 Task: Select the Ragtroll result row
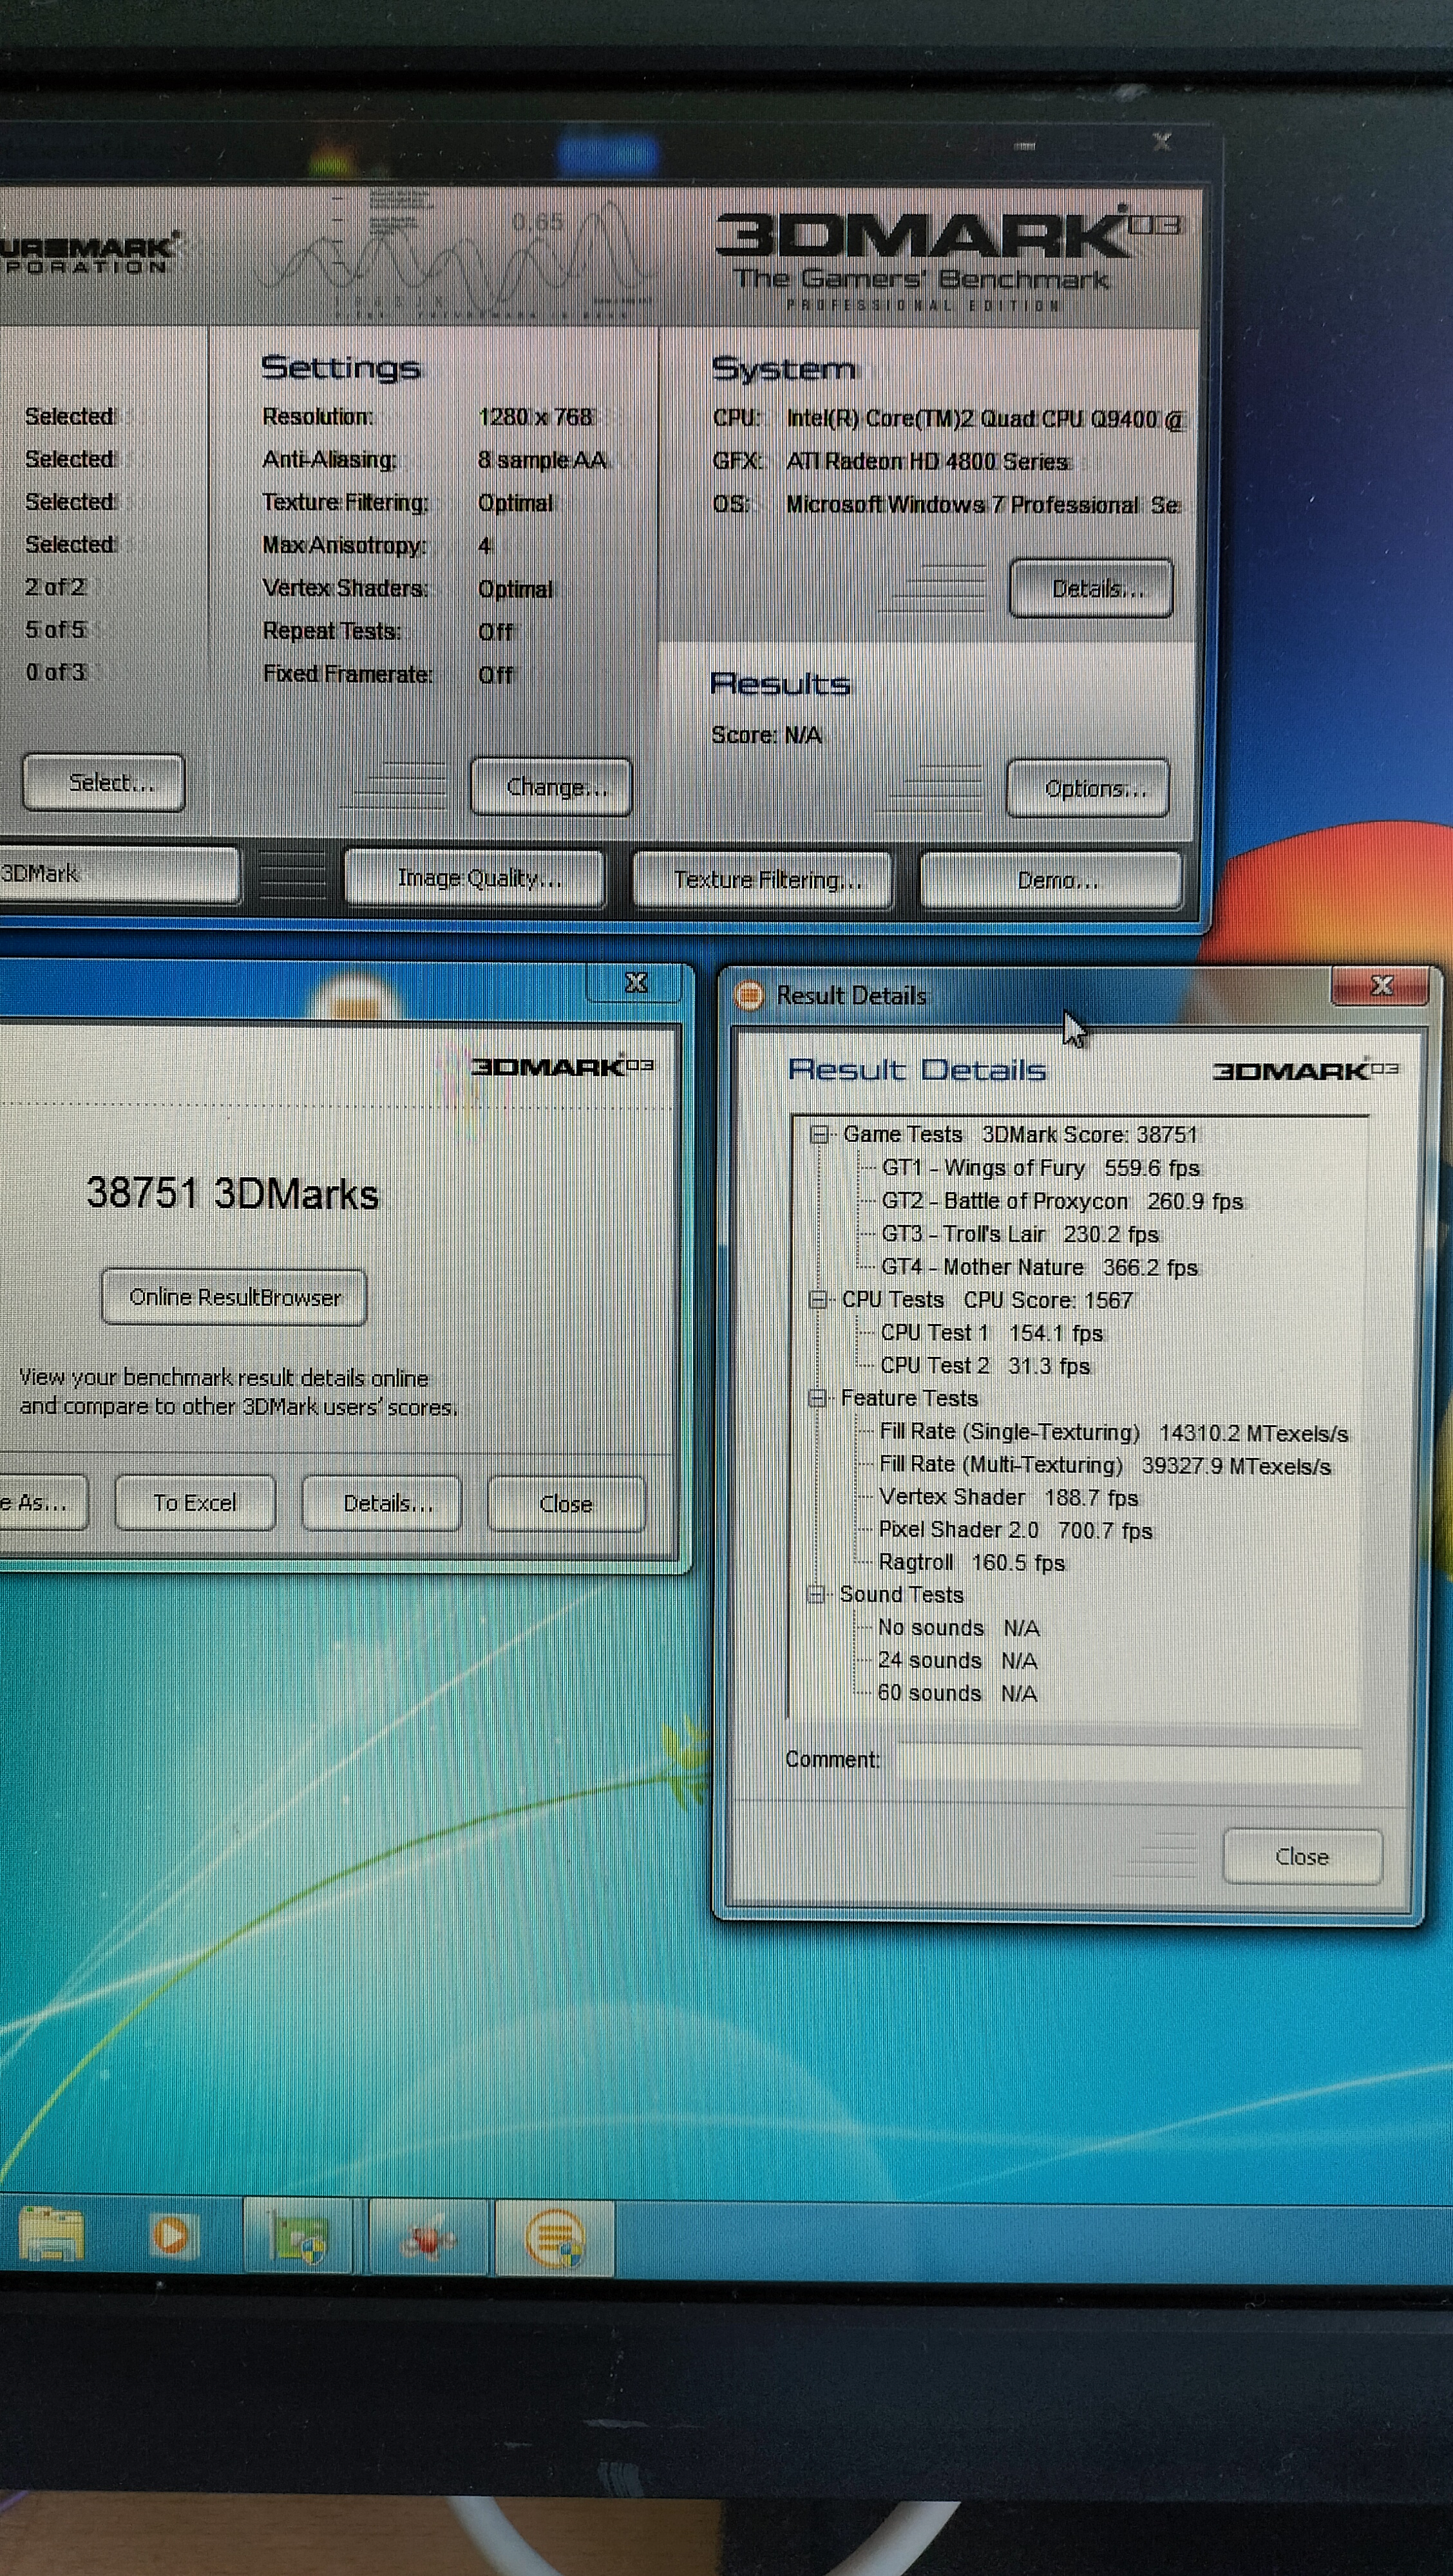click(x=970, y=1562)
